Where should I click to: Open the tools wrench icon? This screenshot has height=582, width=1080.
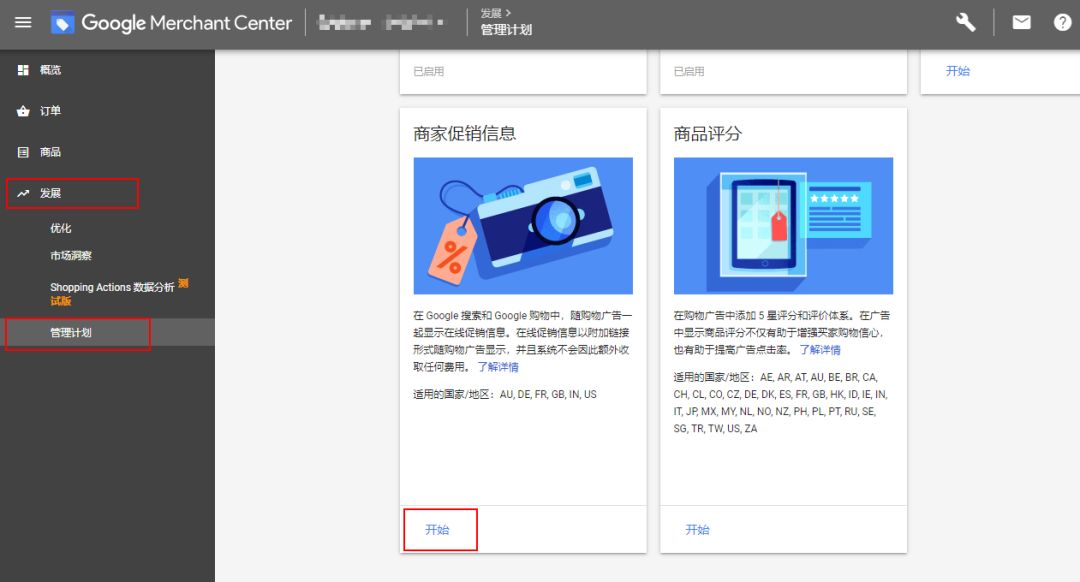964,21
